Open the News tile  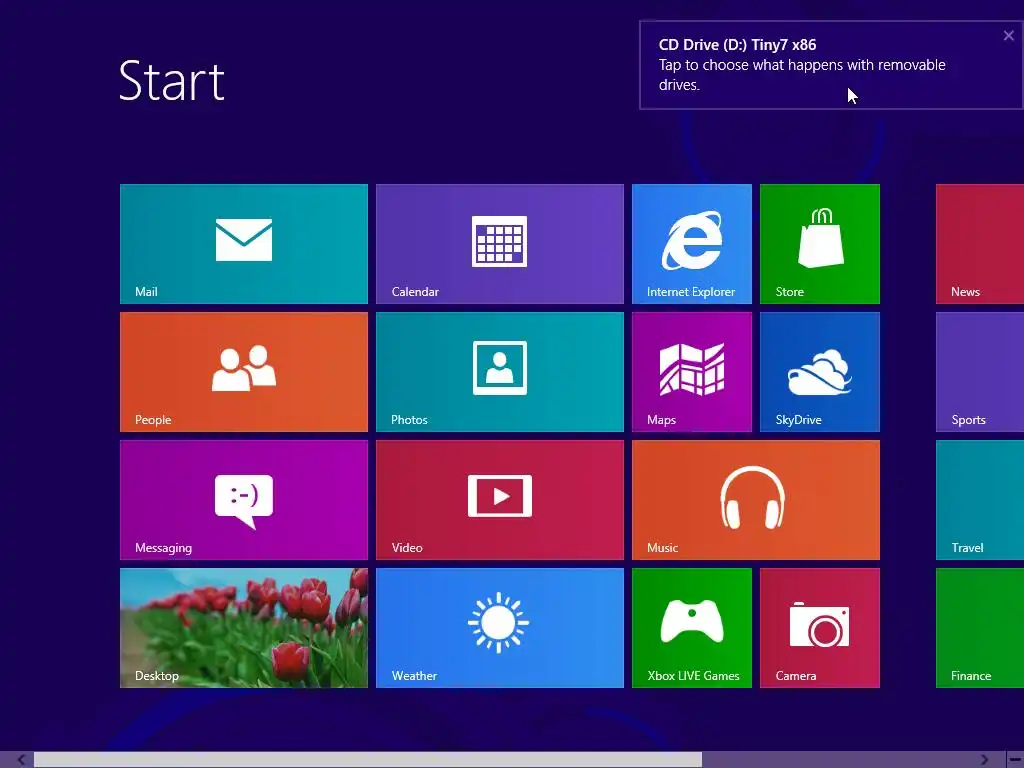(980, 244)
